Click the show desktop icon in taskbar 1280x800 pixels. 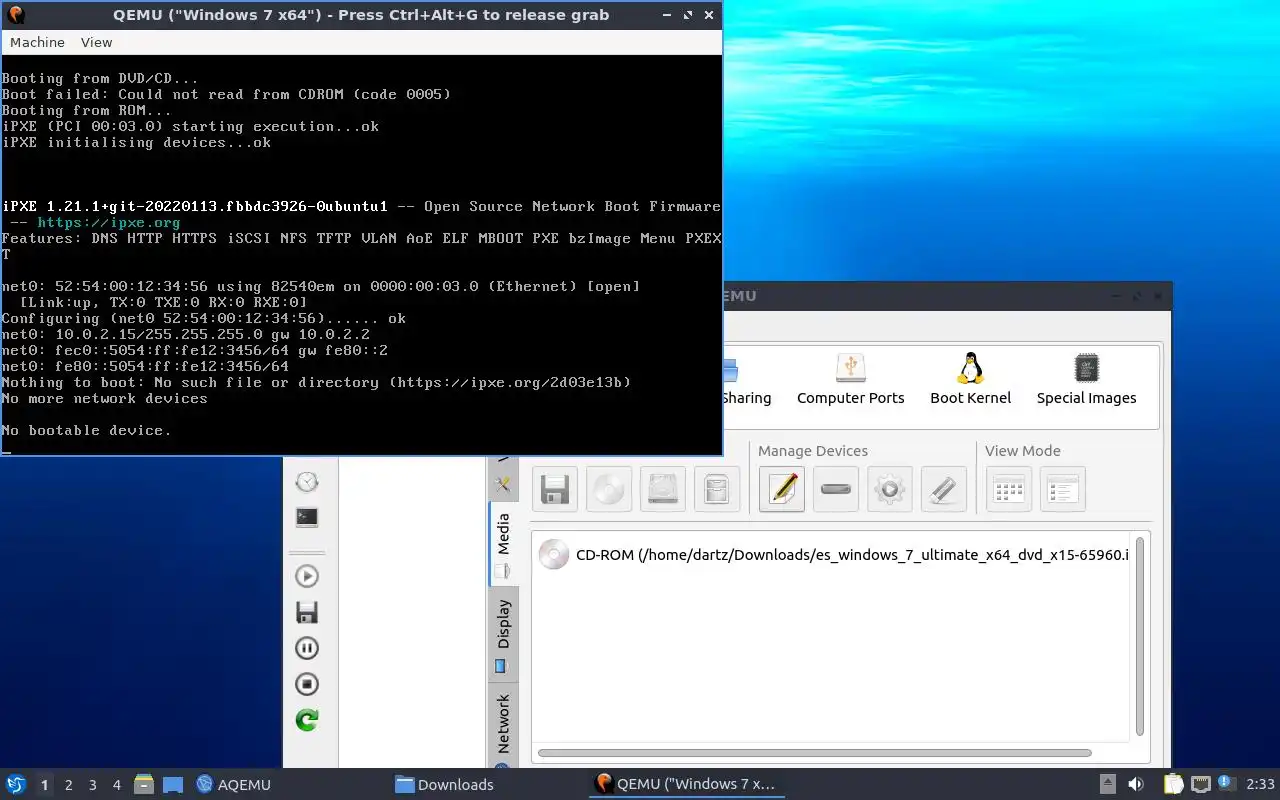click(x=172, y=784)
